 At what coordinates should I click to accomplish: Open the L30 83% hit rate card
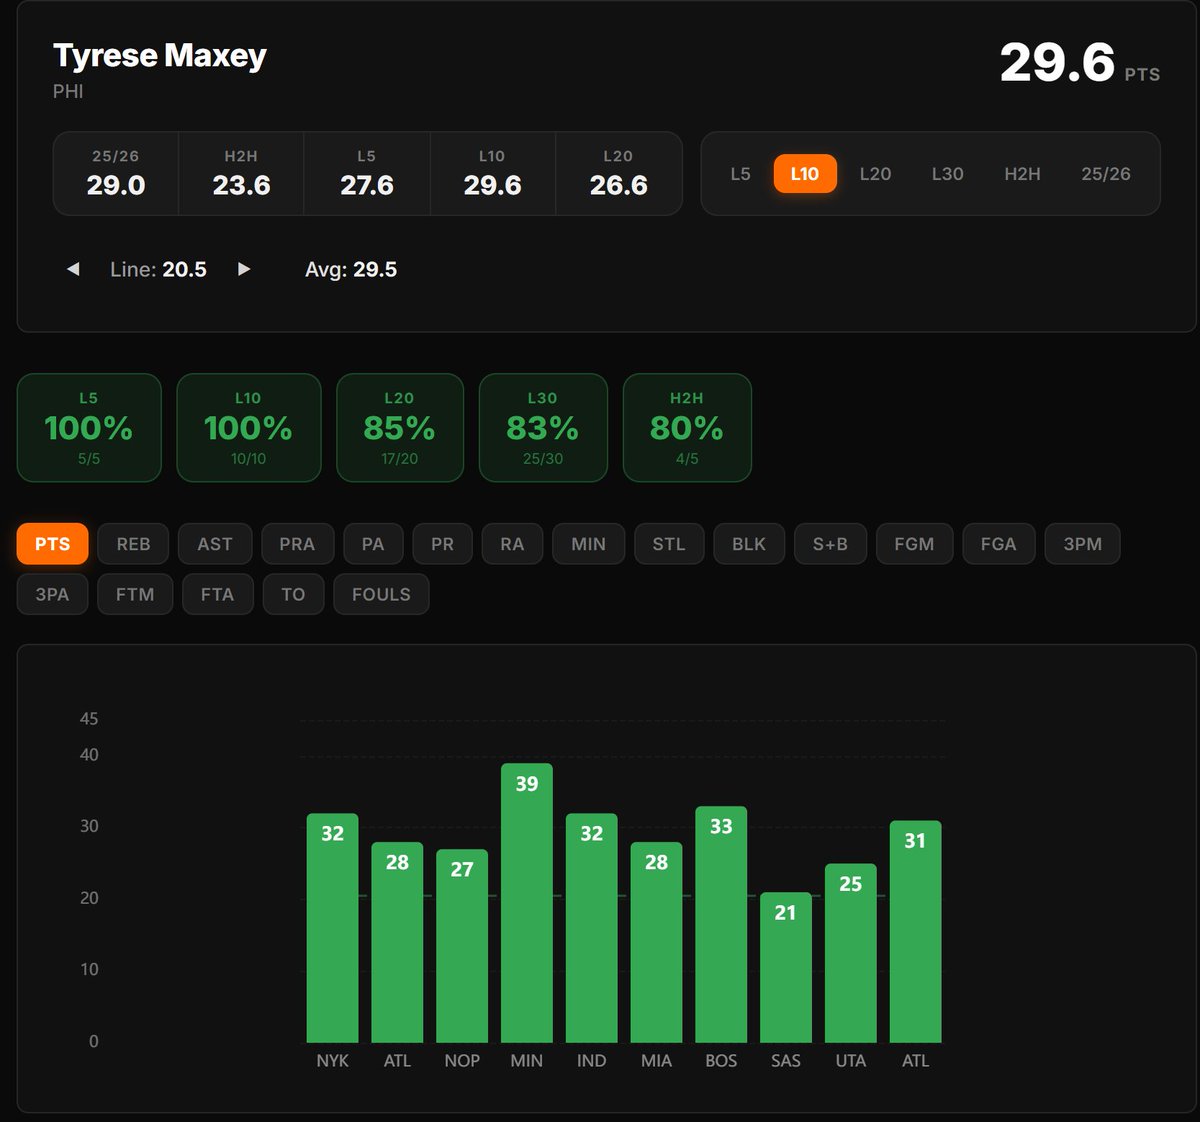pyautogui.click(x=543, y=428)
